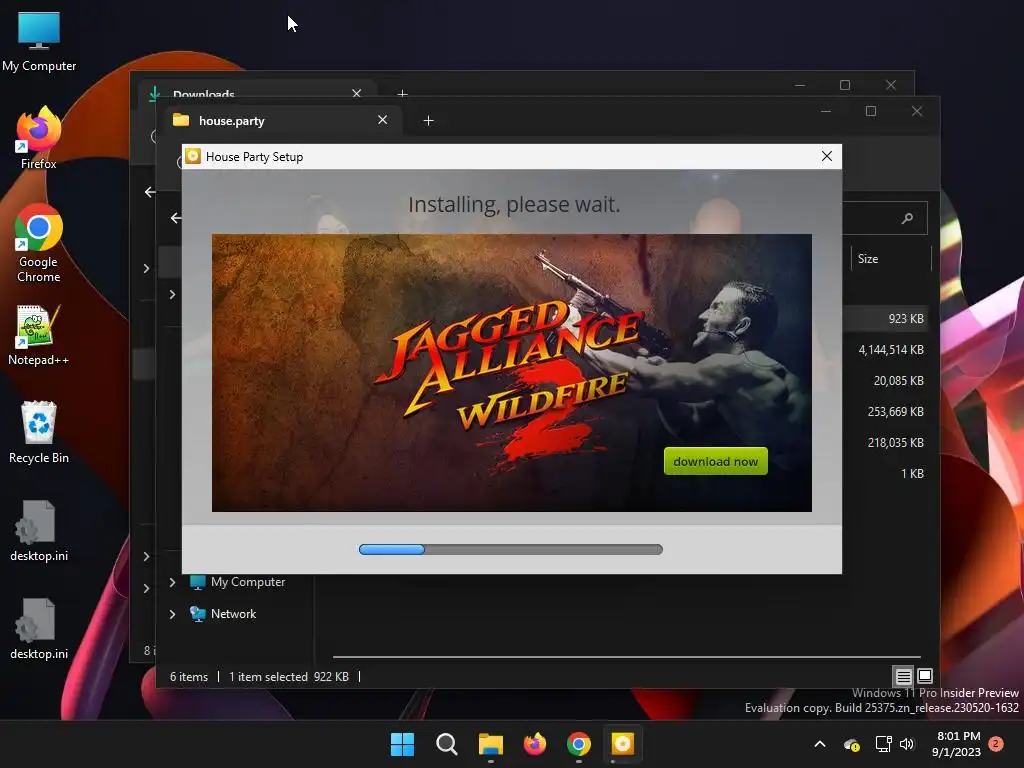
Task: Open Notepad++ desktop shortcut
Action: [39, 334]
